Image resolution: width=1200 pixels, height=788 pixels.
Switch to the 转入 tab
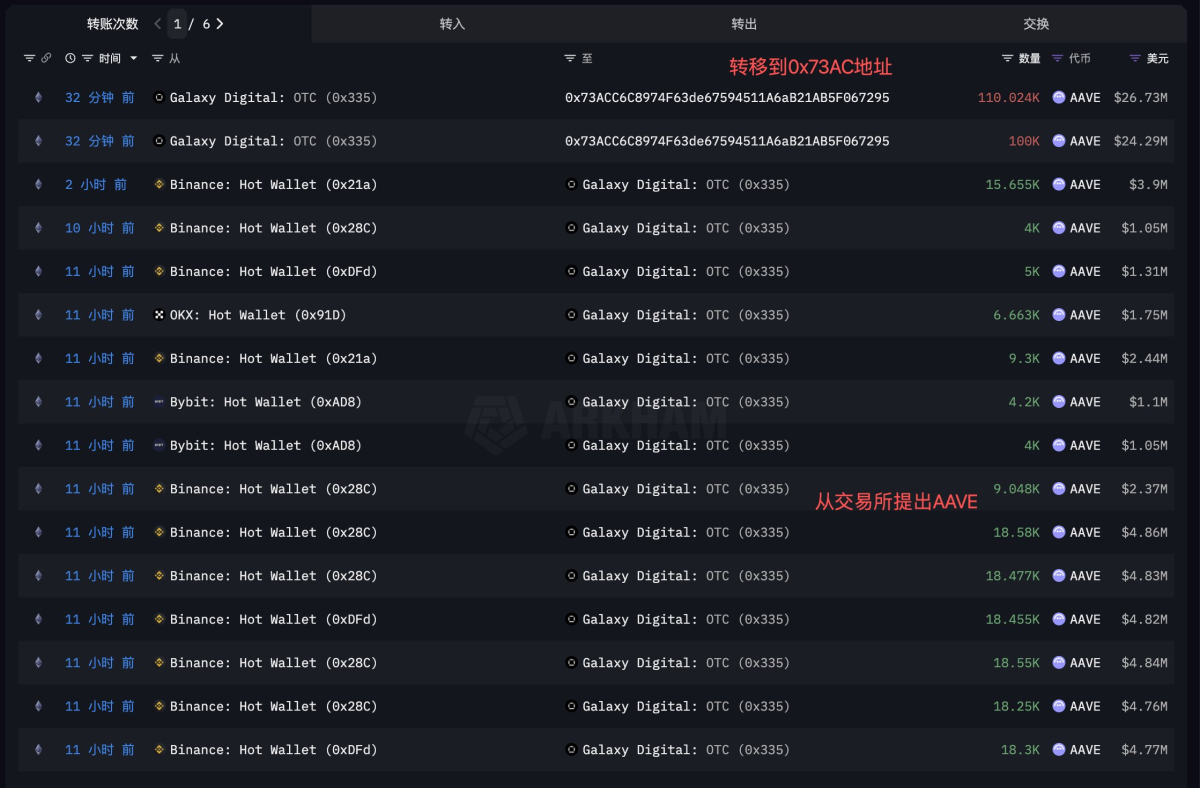click(x=452, y=24)
